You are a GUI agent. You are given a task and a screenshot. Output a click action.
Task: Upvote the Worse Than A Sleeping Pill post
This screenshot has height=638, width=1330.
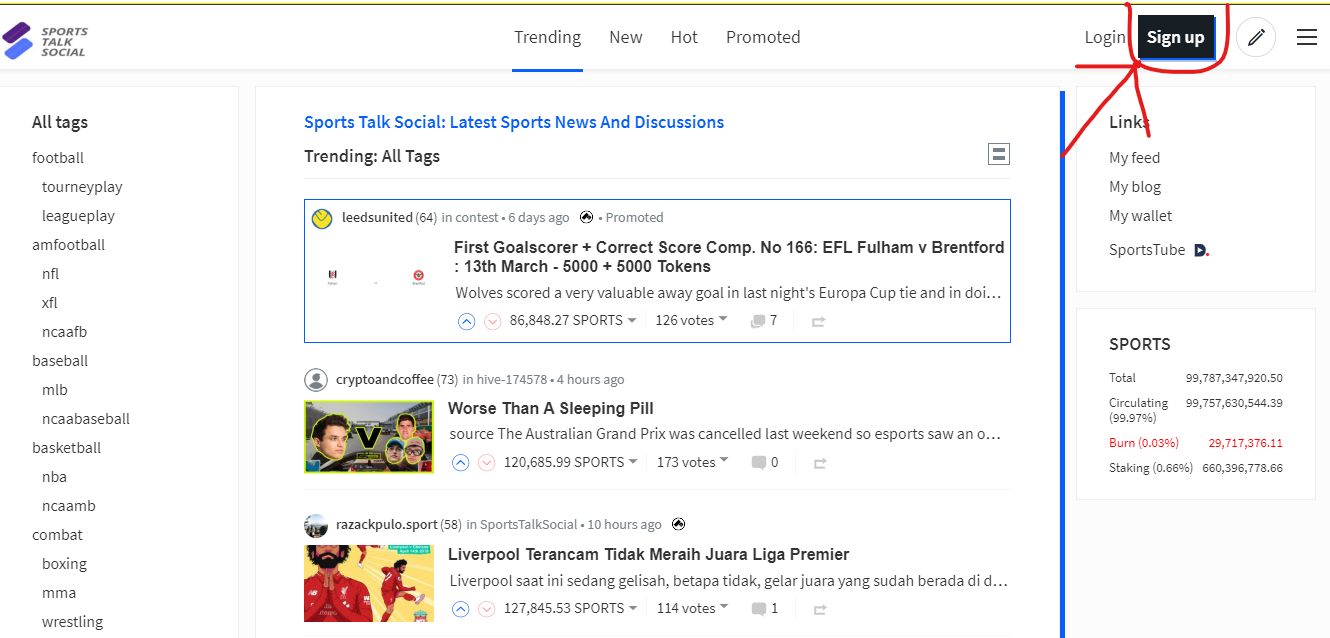click(461, 463)
